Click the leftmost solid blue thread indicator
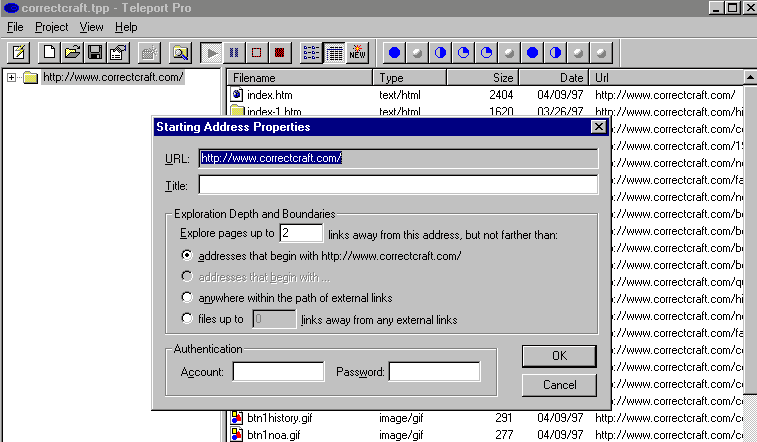 [394, 53]
